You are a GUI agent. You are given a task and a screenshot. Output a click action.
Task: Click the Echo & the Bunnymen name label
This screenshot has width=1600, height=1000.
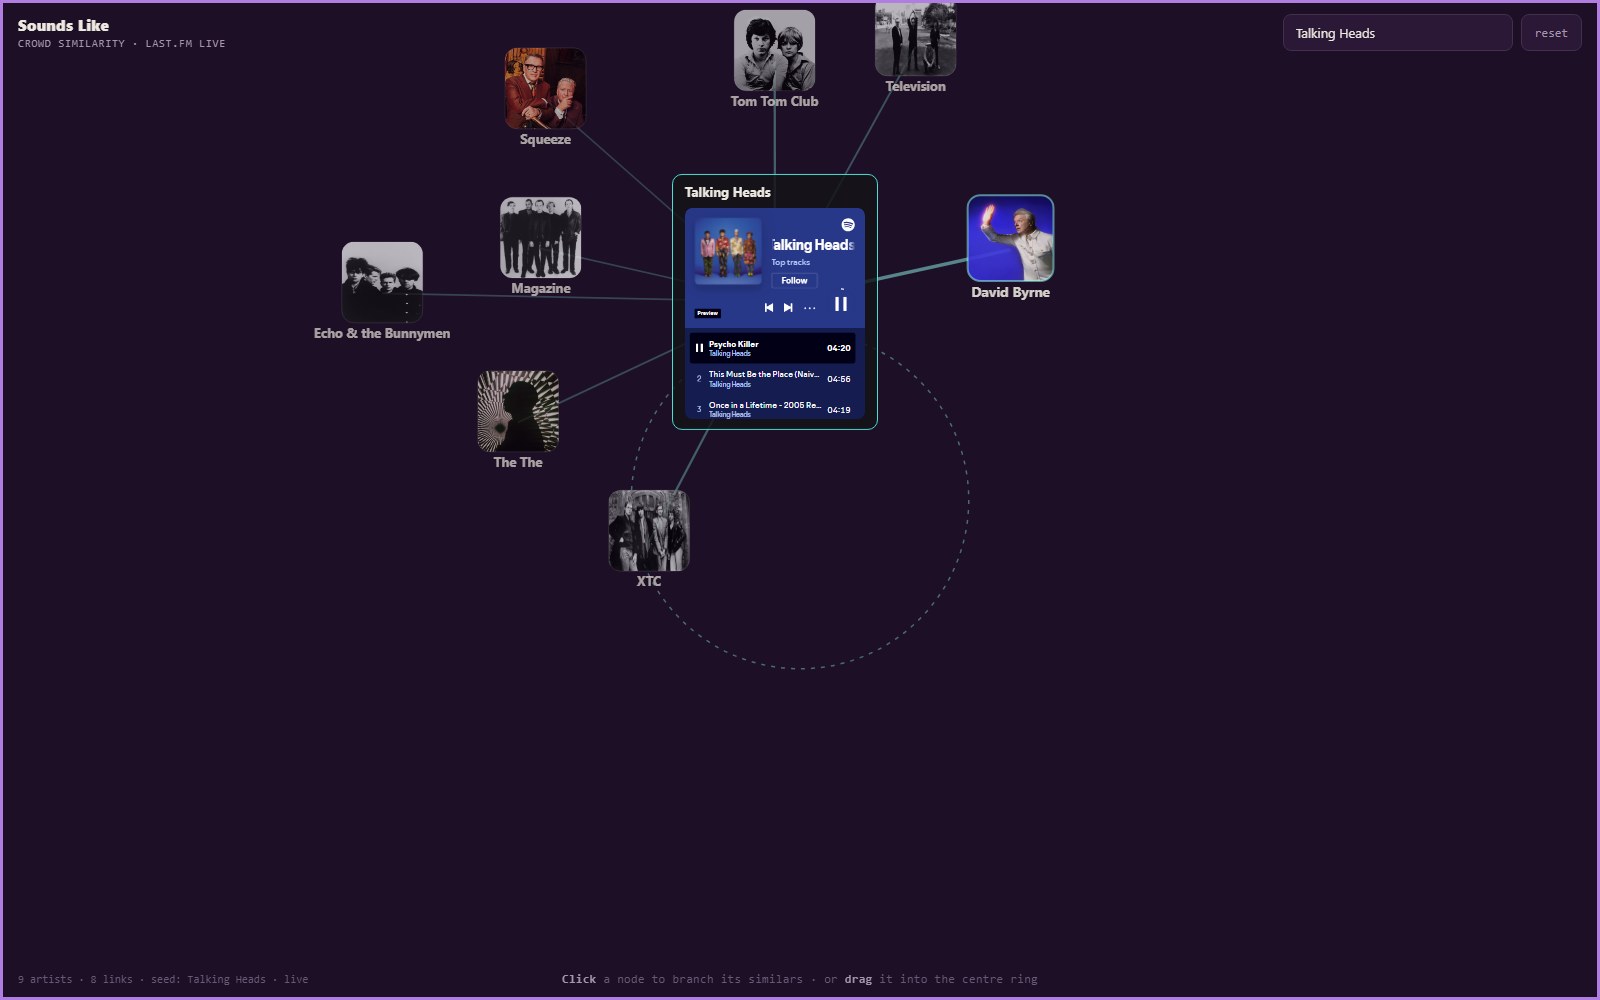click(x=382, y=334)
